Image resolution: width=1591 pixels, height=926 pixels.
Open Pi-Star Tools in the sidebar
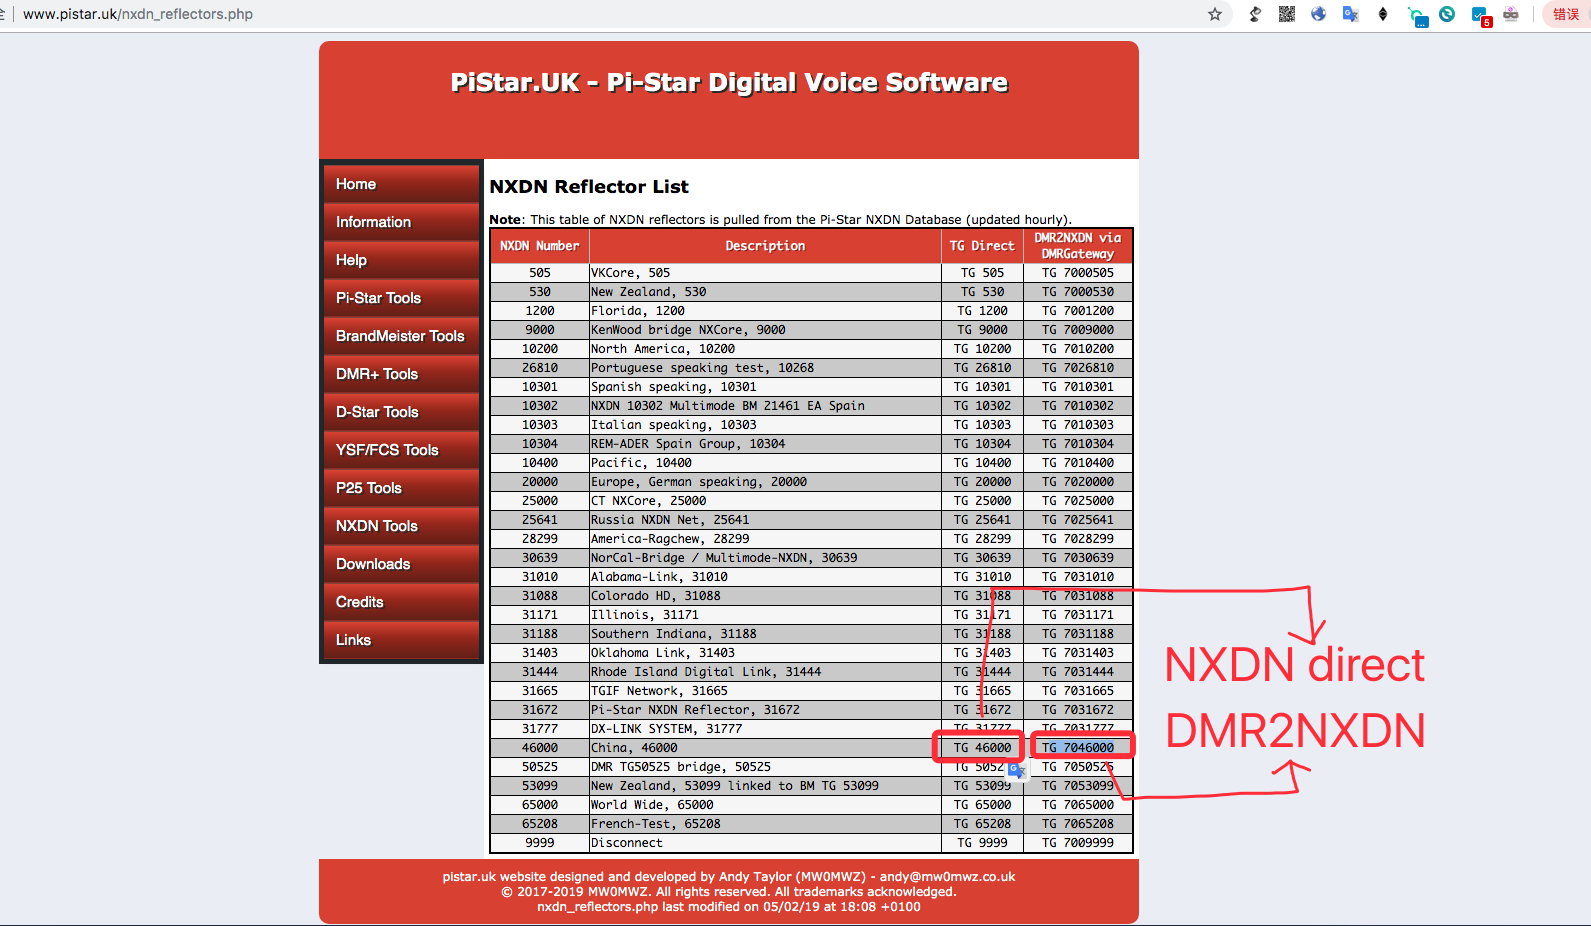401,298
